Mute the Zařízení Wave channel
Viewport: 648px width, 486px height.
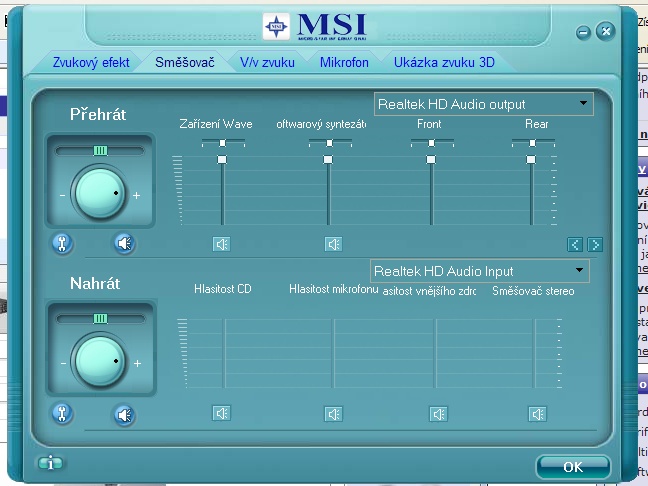(222, 244)
